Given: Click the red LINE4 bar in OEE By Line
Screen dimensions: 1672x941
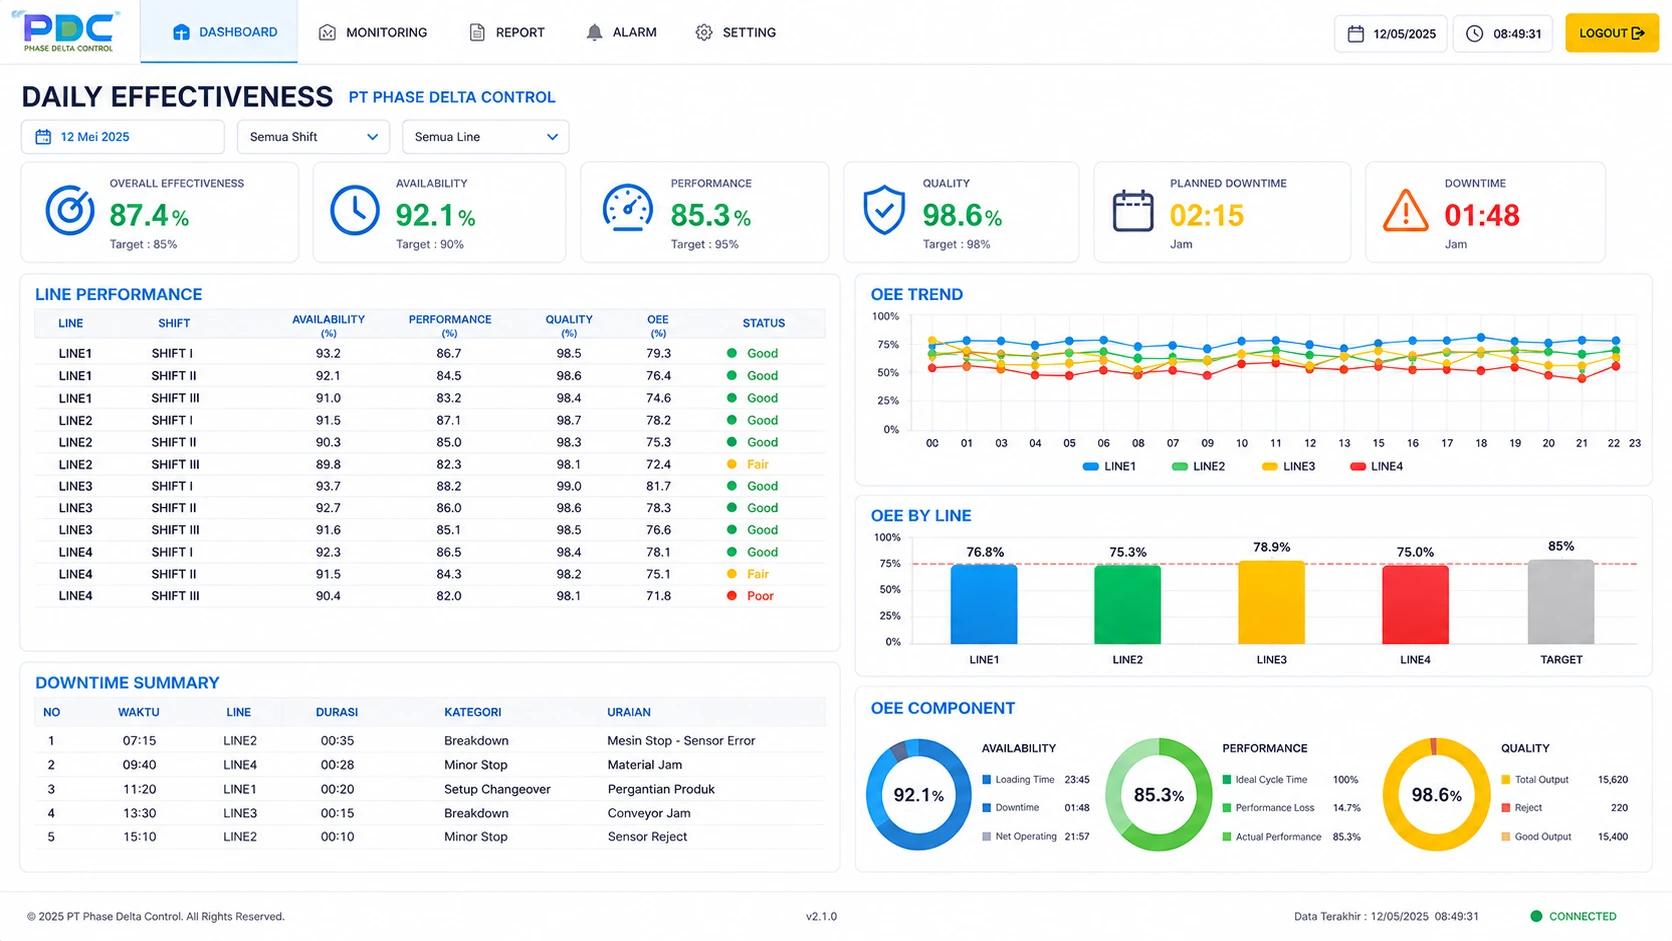Looking at the screenshot, I should click(x=1415, y=605).
